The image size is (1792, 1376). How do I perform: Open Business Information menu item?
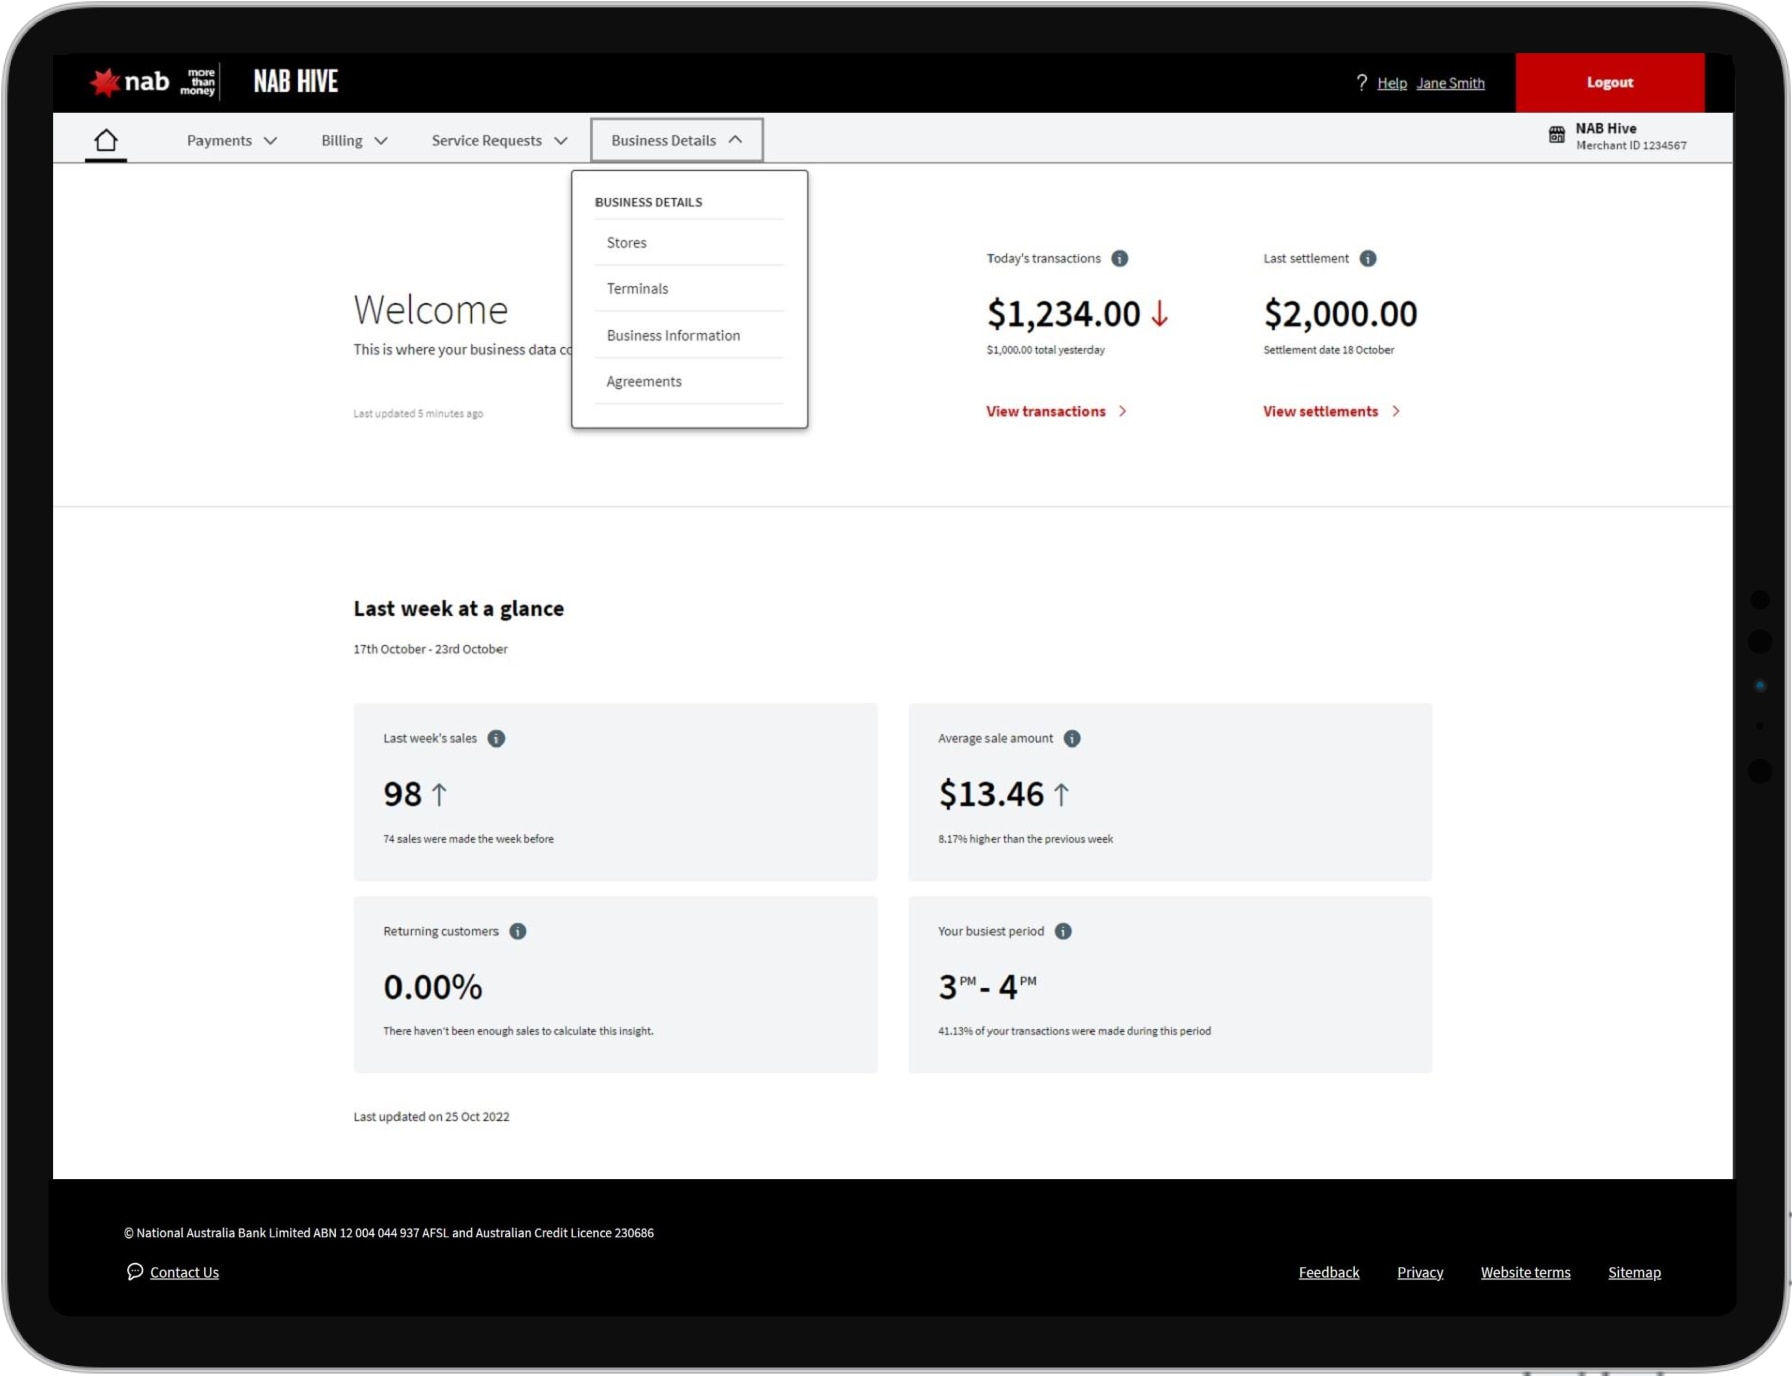(673, 336)
